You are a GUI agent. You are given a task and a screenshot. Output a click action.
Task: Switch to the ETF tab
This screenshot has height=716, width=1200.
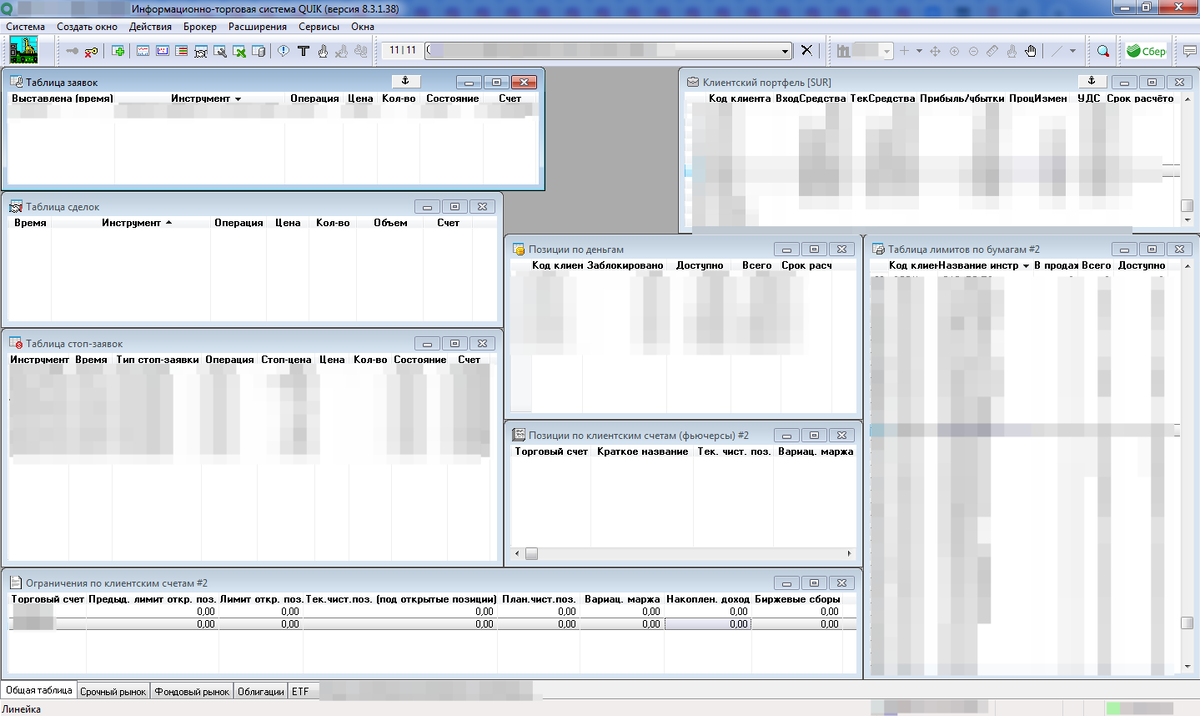tap(300, 691)
